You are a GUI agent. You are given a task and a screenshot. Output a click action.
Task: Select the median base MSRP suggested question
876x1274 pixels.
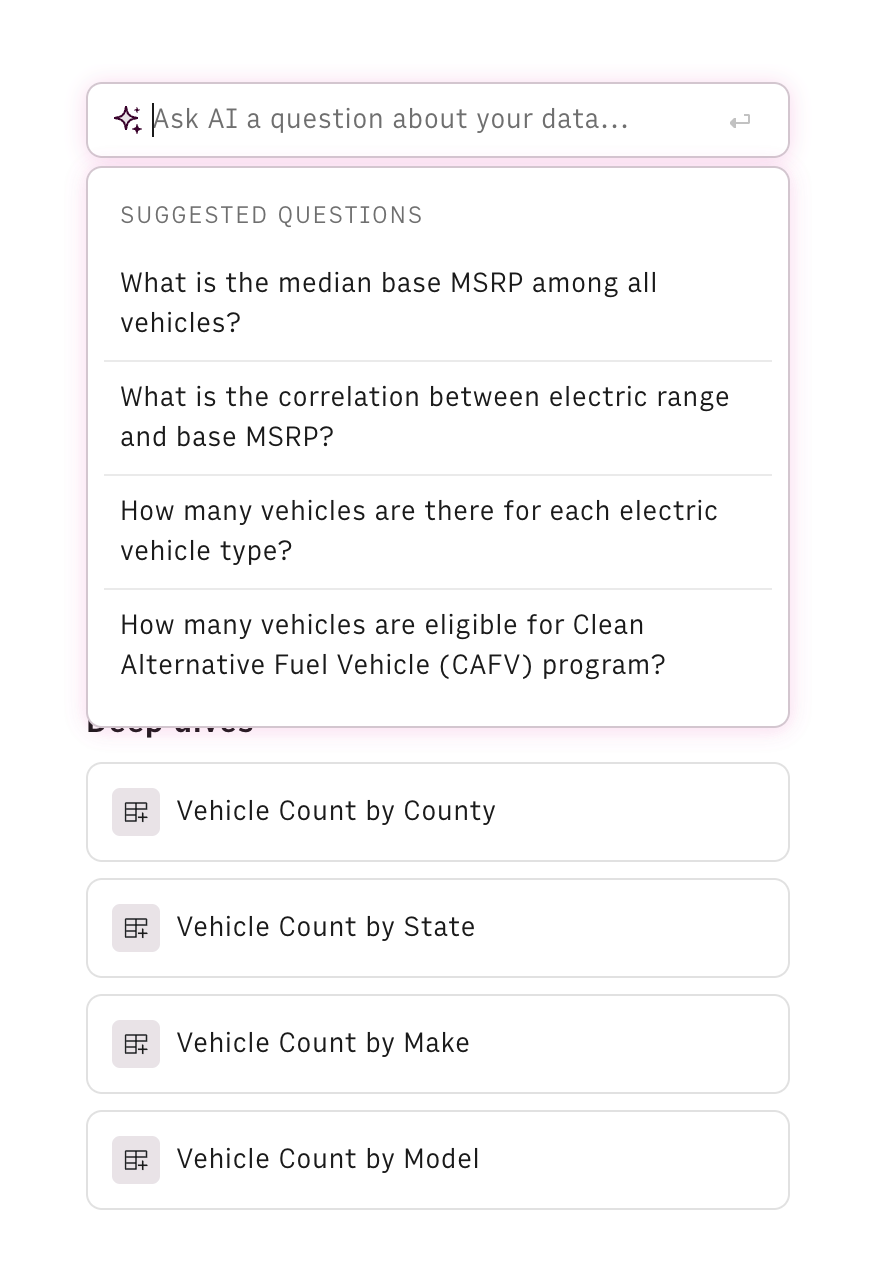click(x=388, y=302)
